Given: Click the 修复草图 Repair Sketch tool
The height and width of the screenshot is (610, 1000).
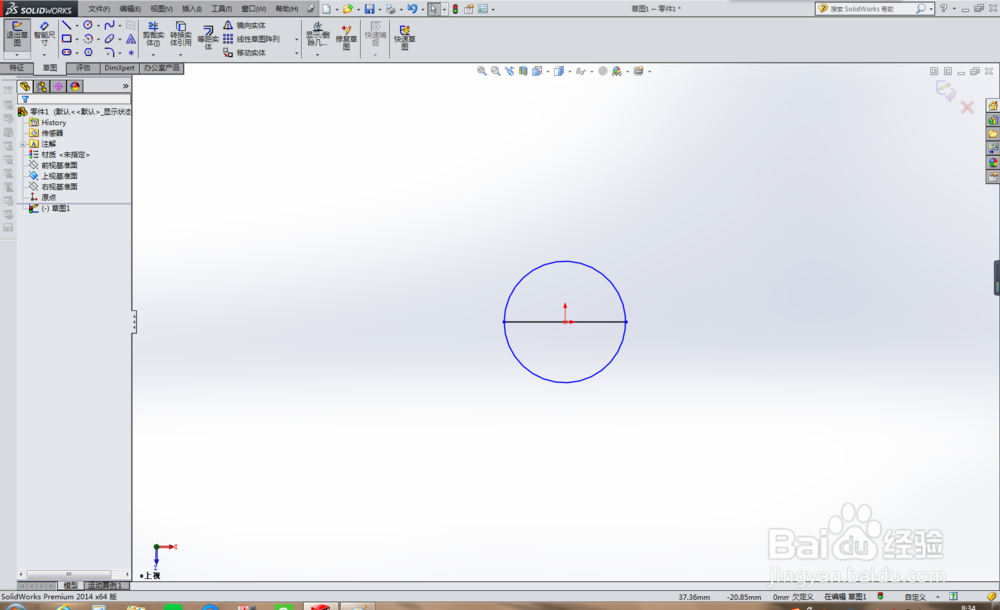Looking at the screenshot, I should point(346,37).
